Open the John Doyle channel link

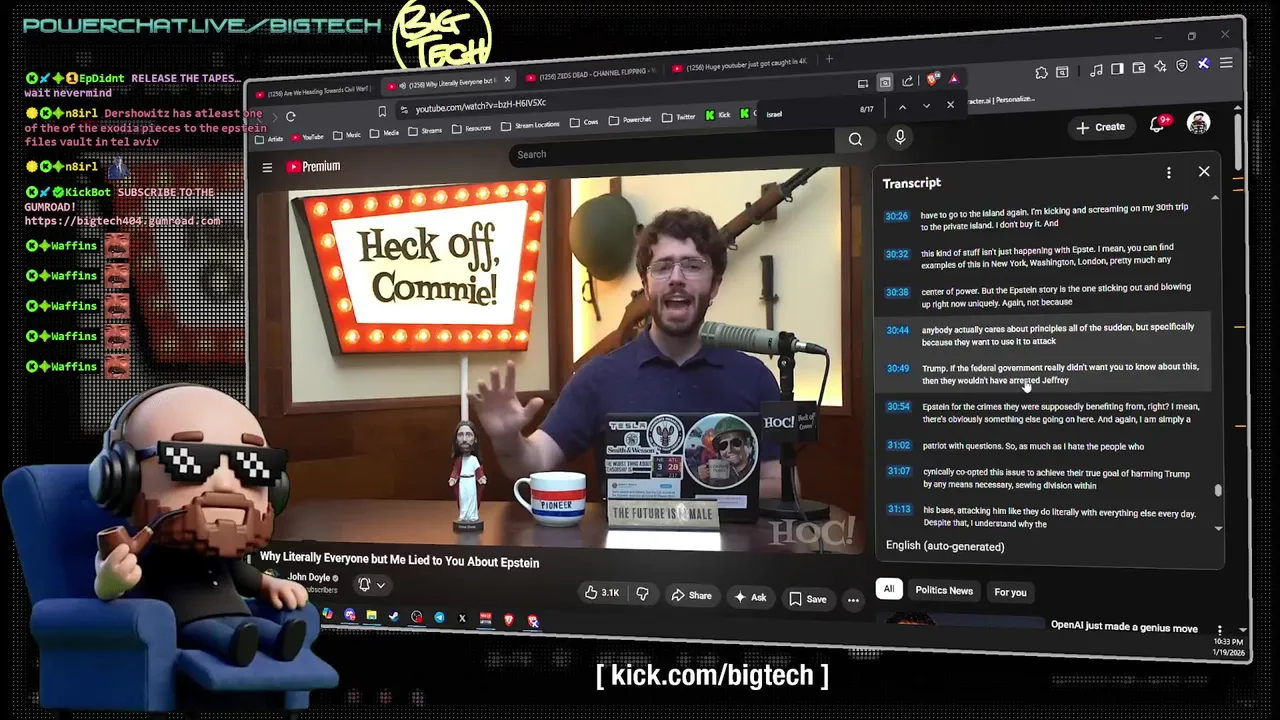click(x=309, y=577)
